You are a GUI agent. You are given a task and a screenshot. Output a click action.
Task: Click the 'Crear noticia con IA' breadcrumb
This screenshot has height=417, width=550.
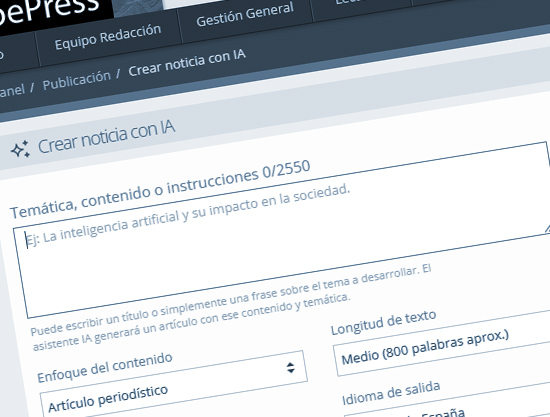(x=187, y=62)
